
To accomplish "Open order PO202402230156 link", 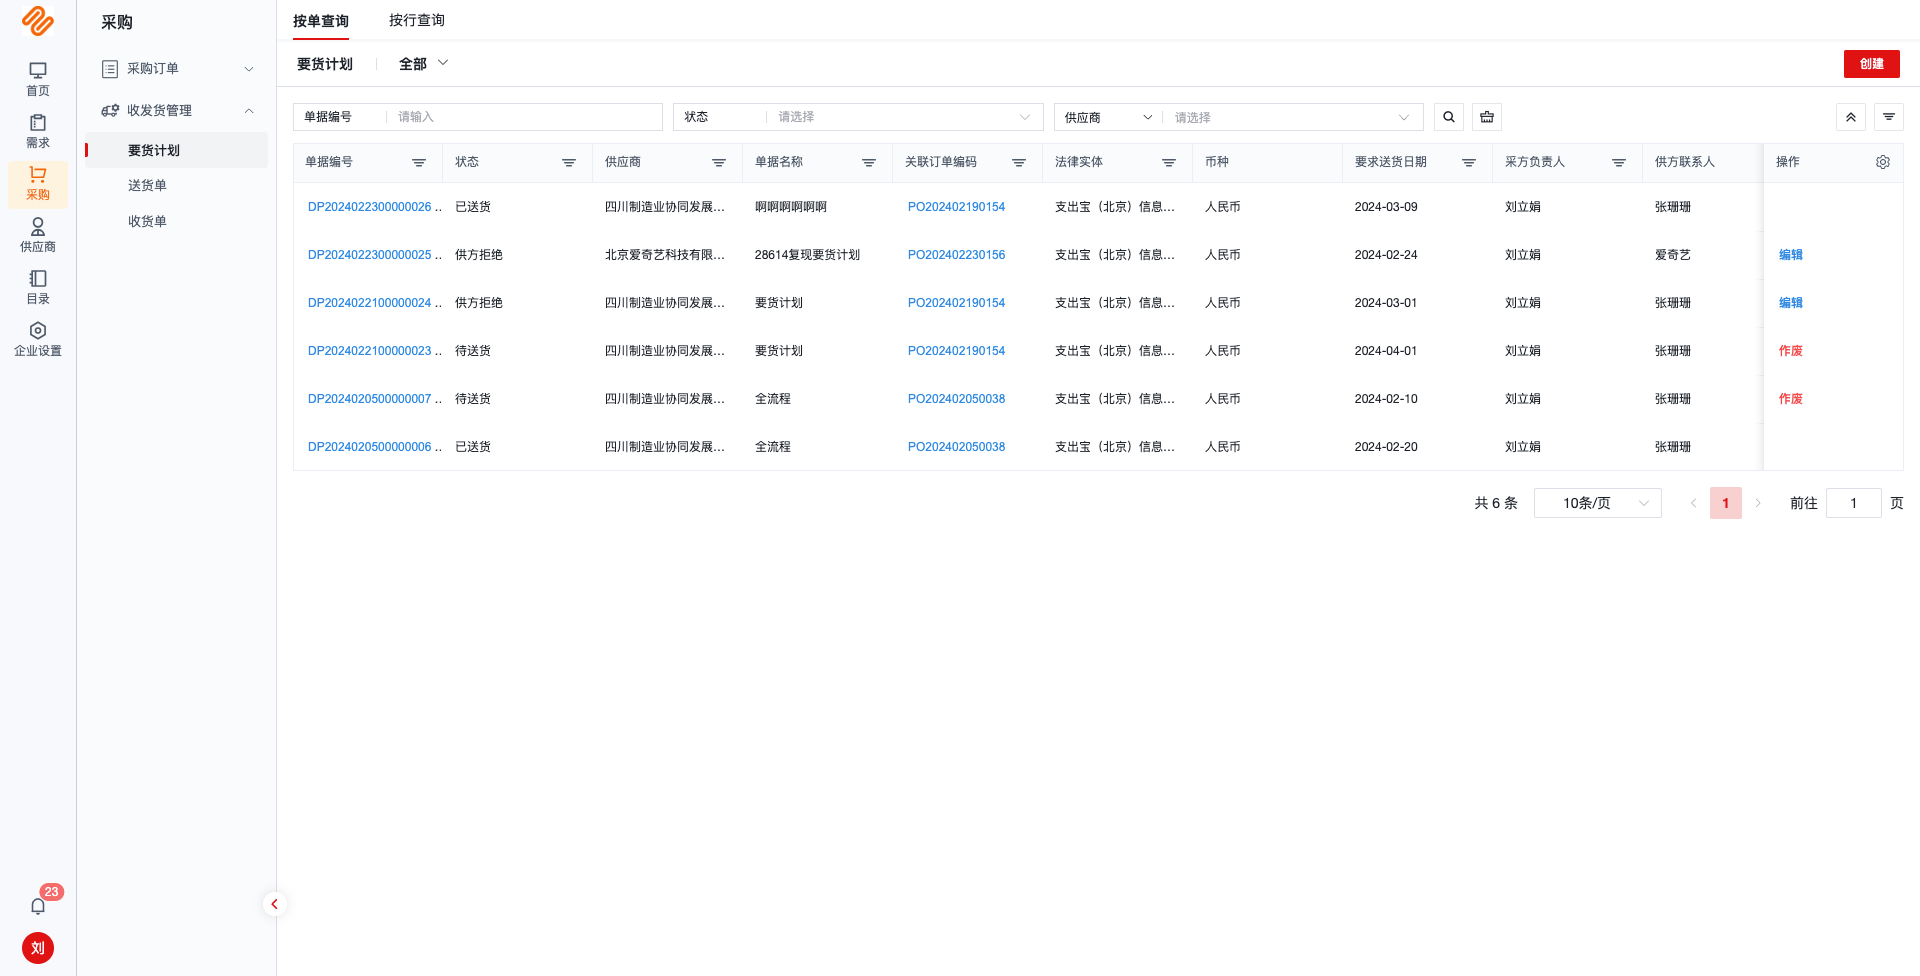I will pos(956,255).
